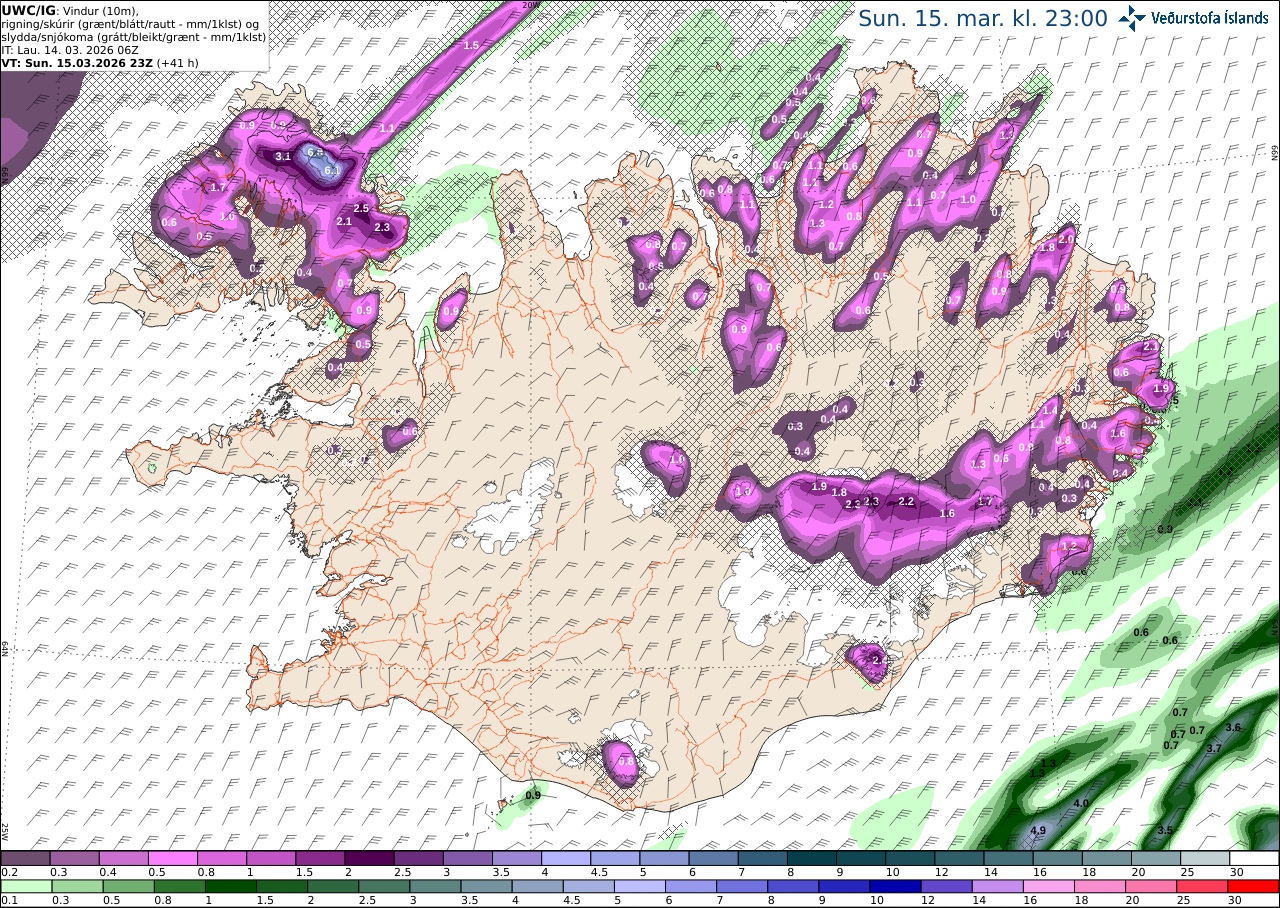Screen dimensions: 1280x908
Task: Pick the darkest purple swatch in the upper legend row
Action: tap(369, 858)
